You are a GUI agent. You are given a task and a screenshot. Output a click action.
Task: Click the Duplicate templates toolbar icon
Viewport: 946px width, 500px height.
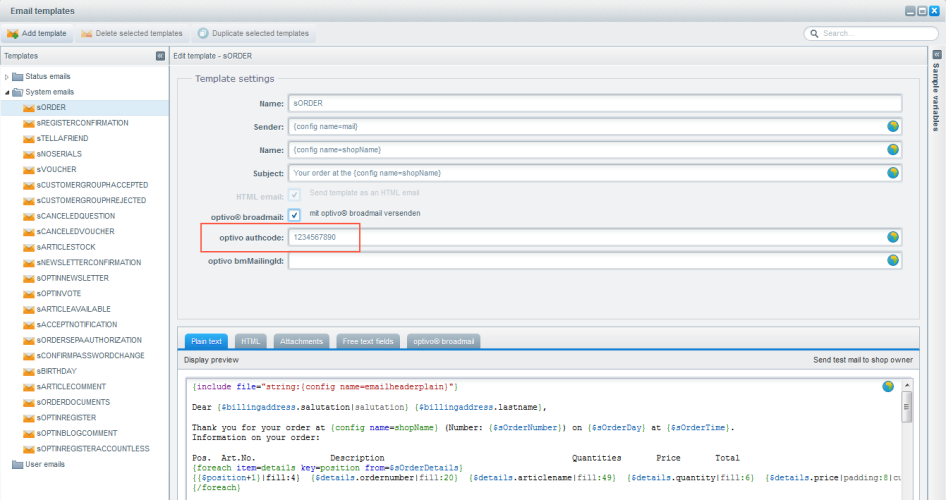[203, 33]
